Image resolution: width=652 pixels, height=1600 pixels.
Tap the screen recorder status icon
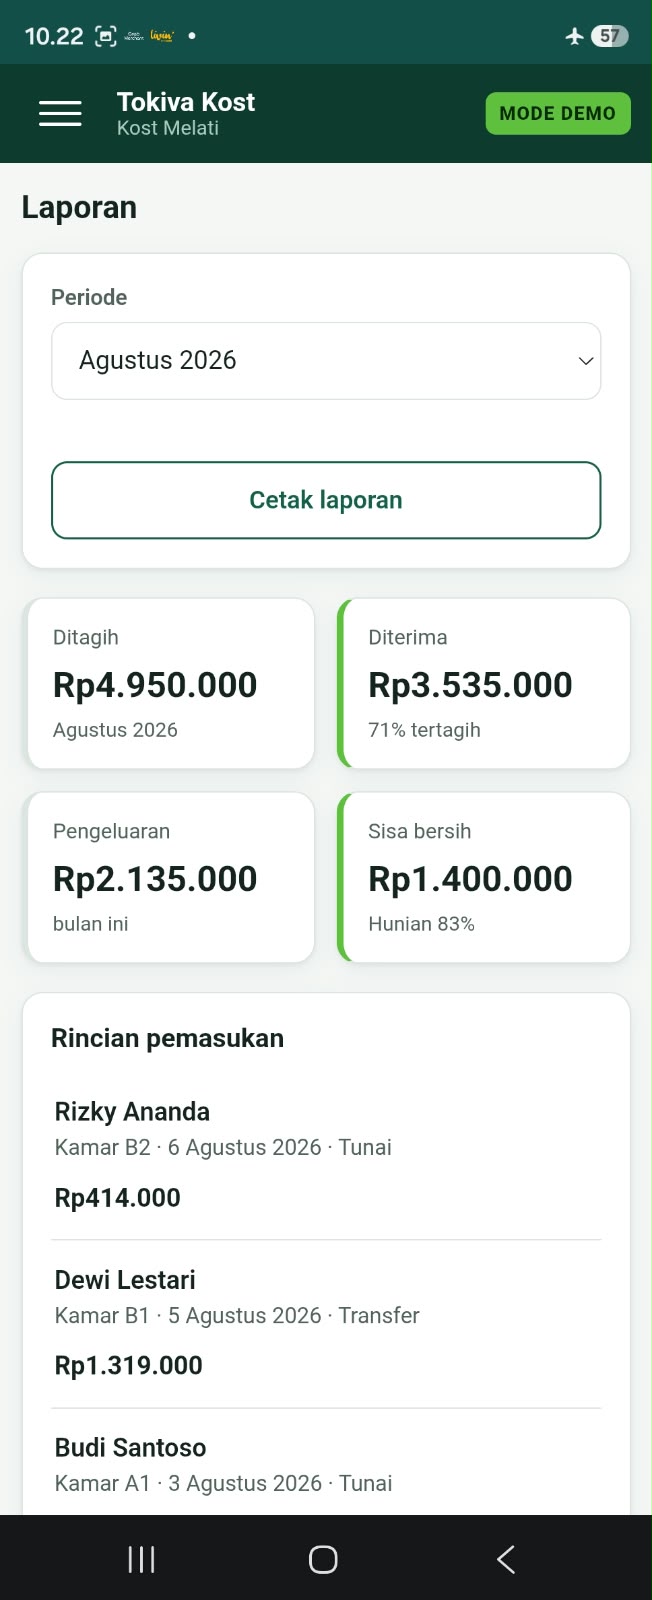[105, 37]
